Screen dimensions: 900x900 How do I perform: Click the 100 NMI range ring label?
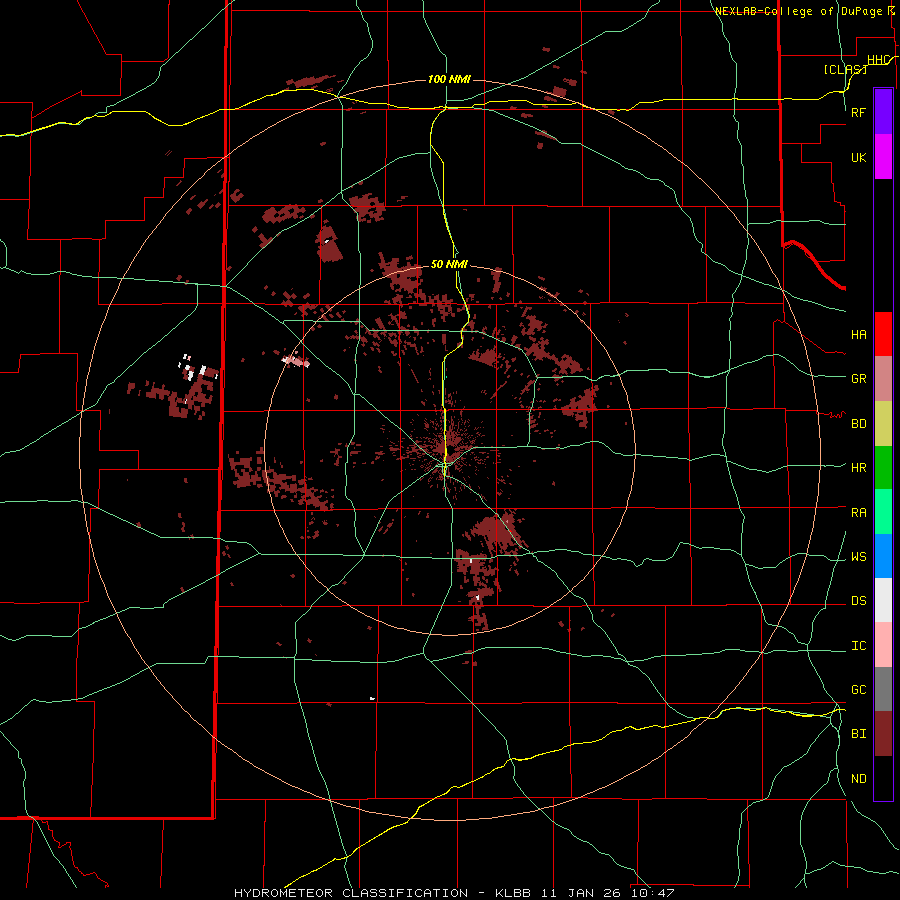click(449, 79)
